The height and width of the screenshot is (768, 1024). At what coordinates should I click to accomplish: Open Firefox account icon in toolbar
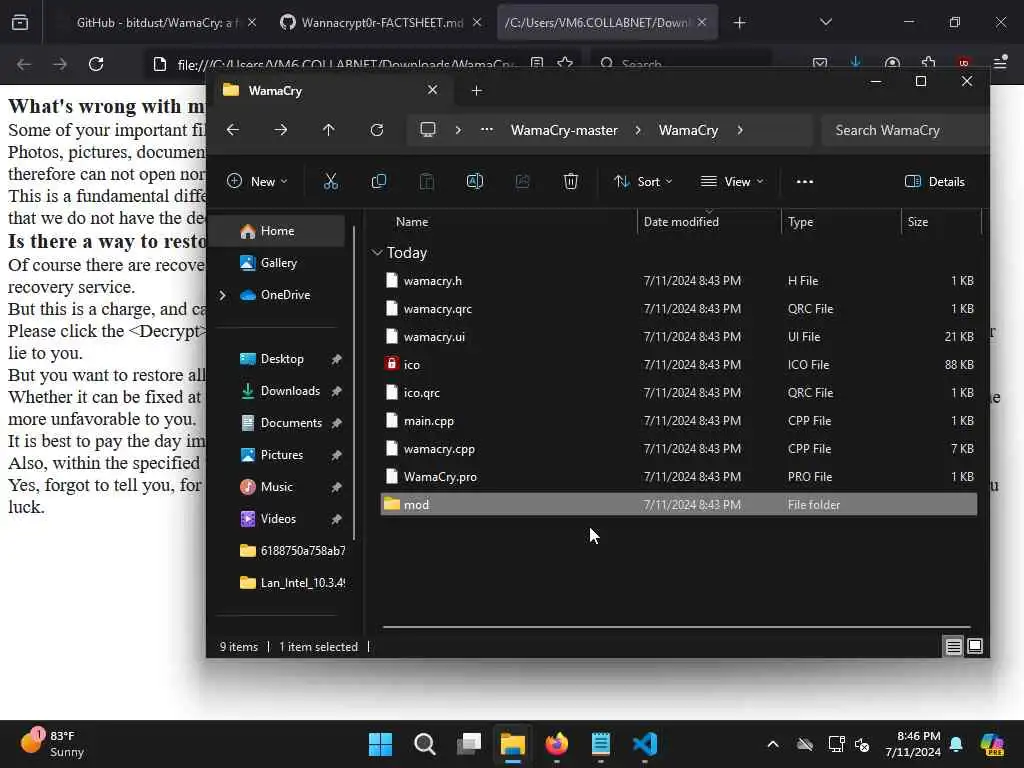(x=892, y=63)
